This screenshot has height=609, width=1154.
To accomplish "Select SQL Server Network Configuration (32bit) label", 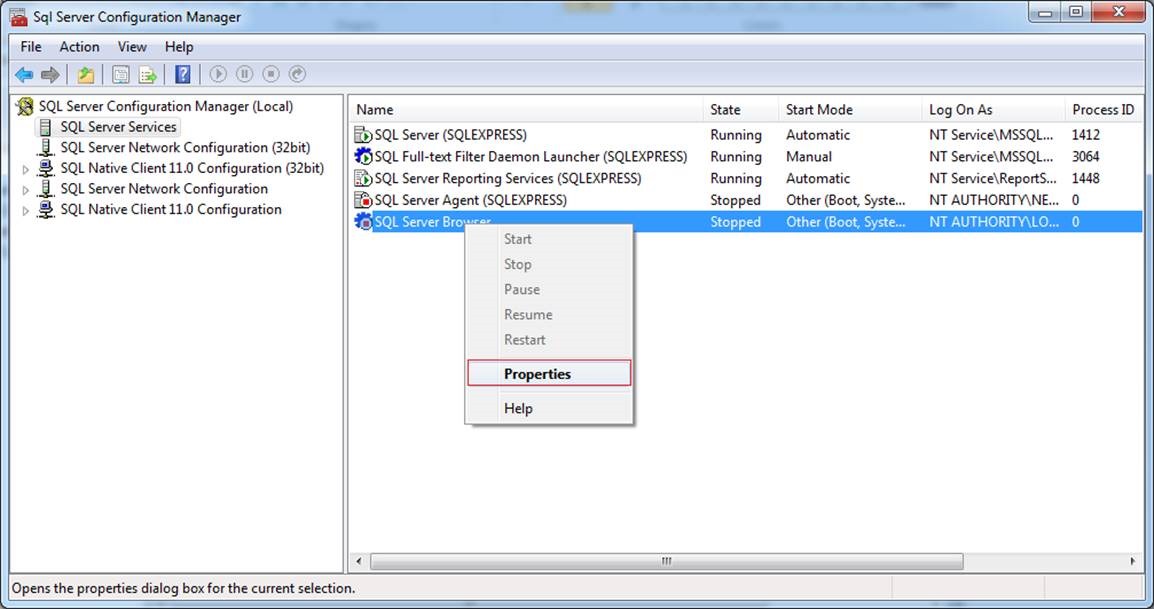I will click(x=185, y=147).
